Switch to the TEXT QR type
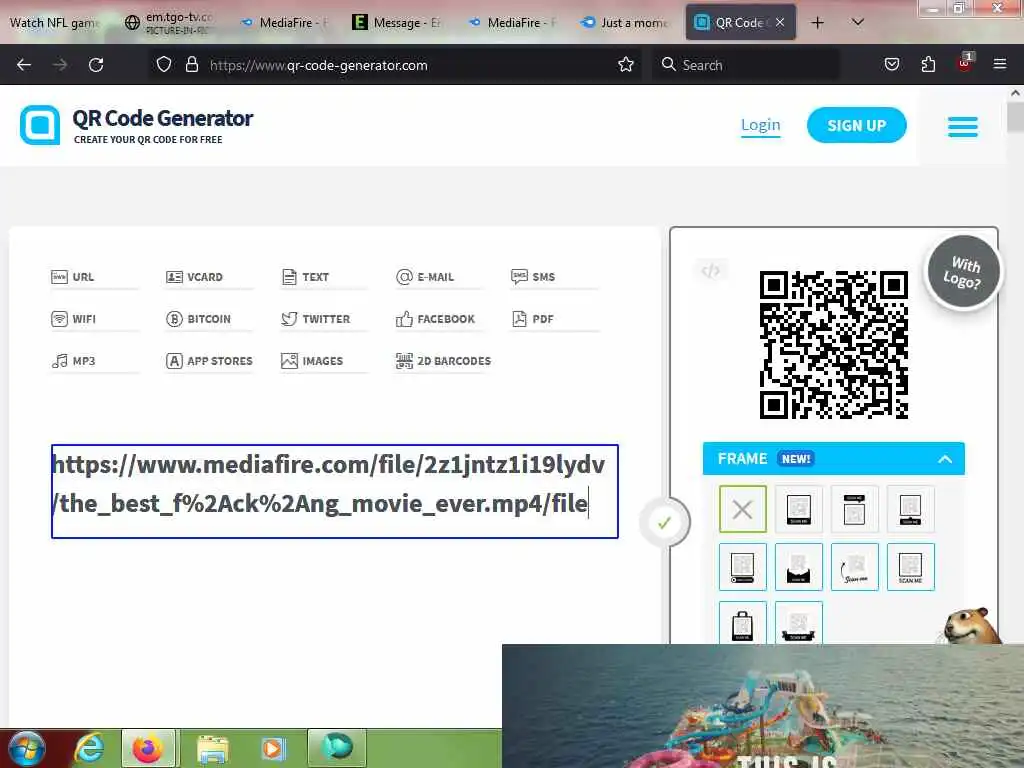This screenshot has width=1024, height=768. tap(305, 277)
